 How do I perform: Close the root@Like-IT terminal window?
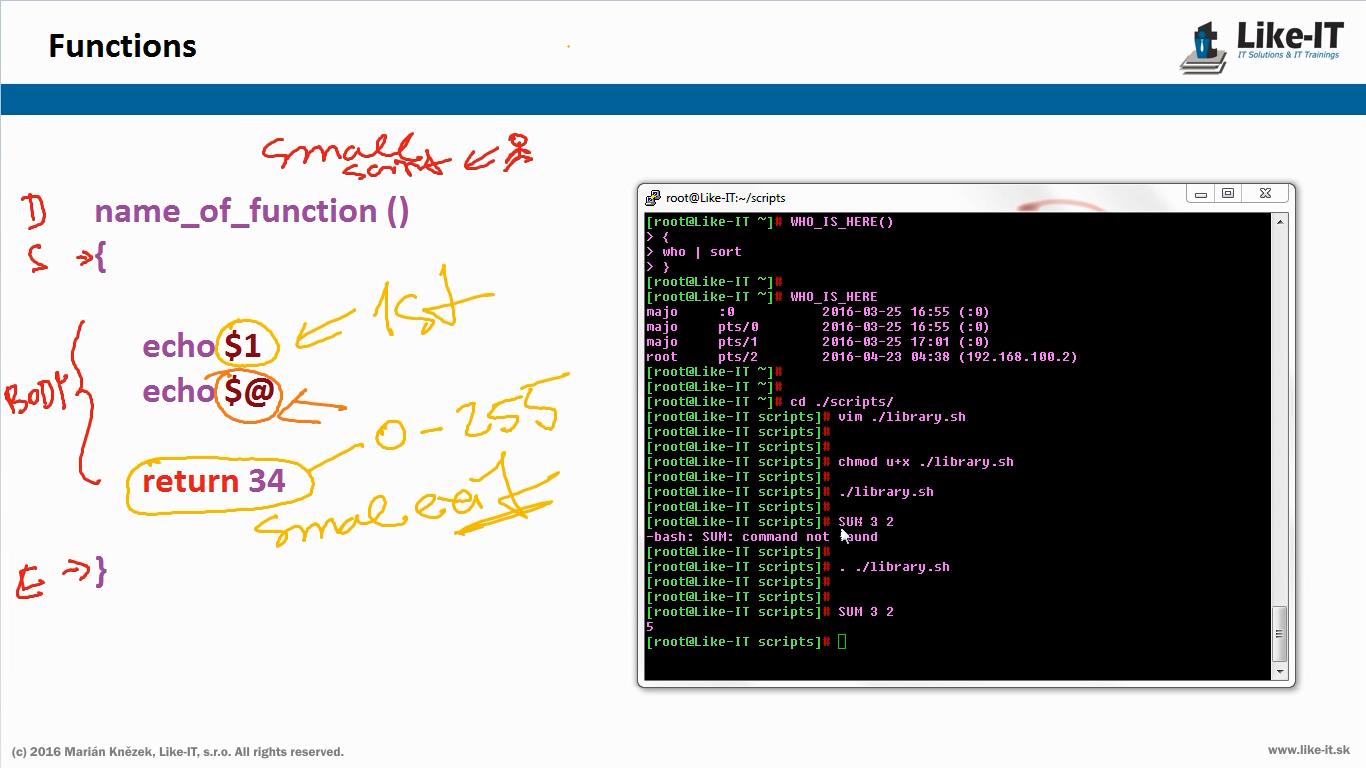1265,194
